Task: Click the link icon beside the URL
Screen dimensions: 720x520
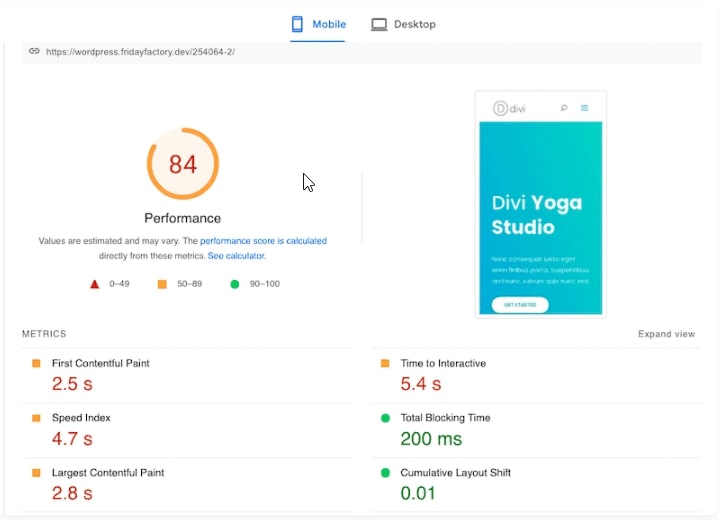Action: (x=34, y=51)
